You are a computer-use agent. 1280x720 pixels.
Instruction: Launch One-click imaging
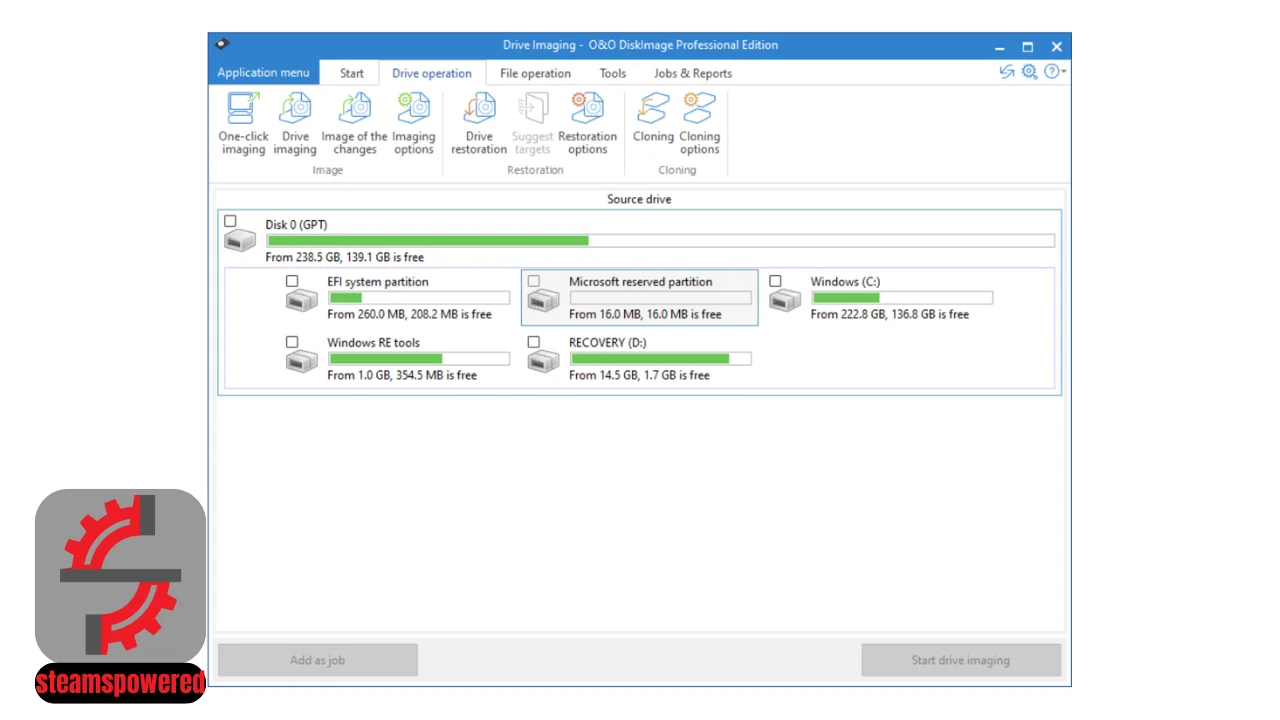244,123
